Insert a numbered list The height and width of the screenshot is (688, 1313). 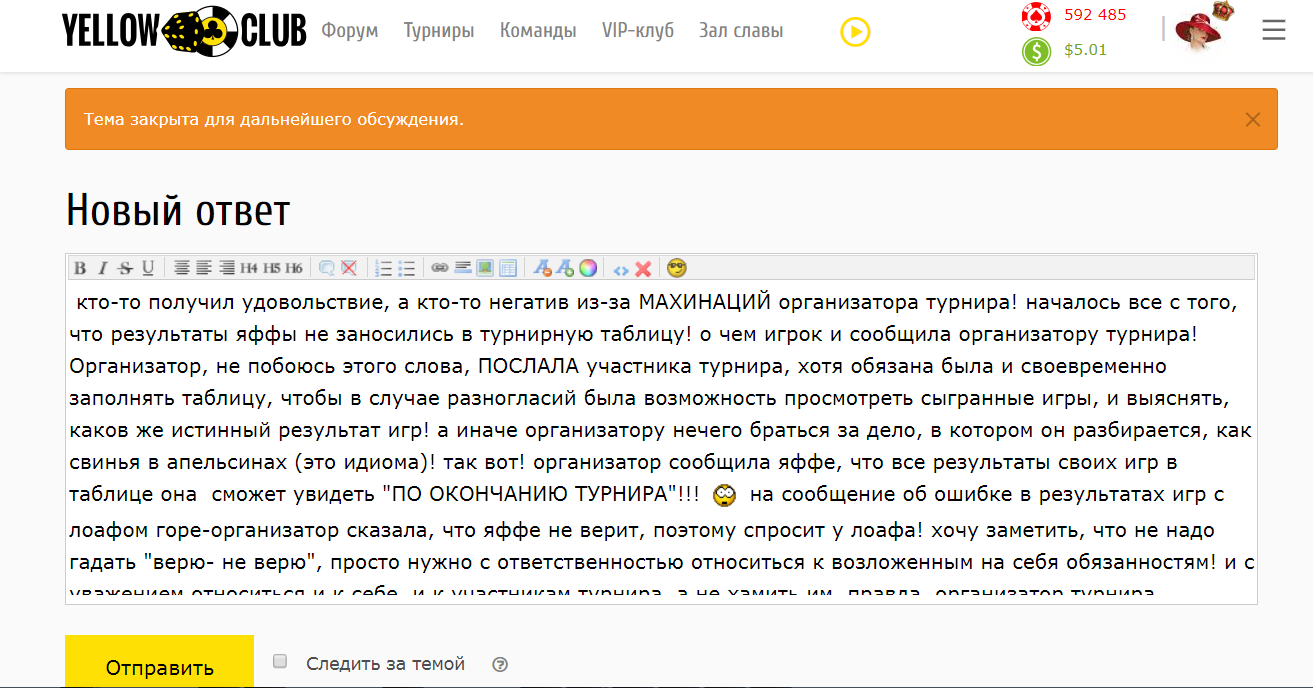(383, 268)
